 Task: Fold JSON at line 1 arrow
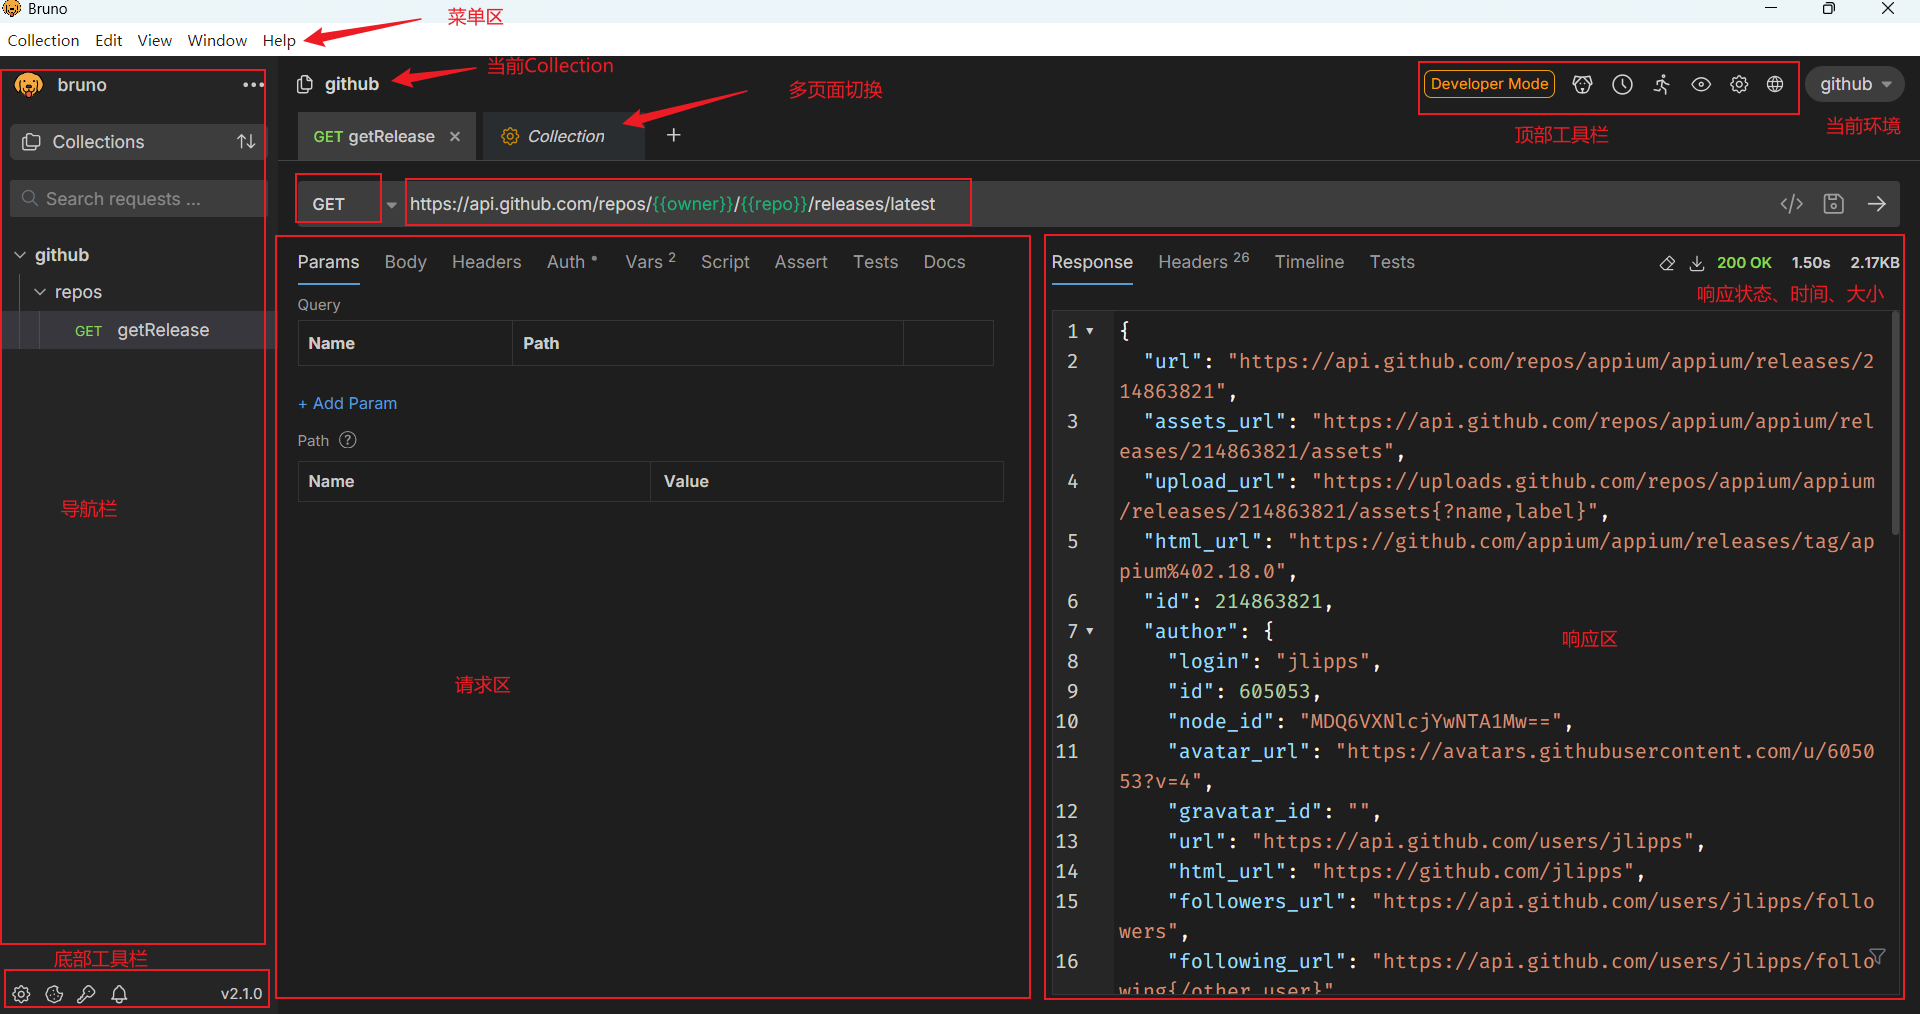pos(1090,331)
